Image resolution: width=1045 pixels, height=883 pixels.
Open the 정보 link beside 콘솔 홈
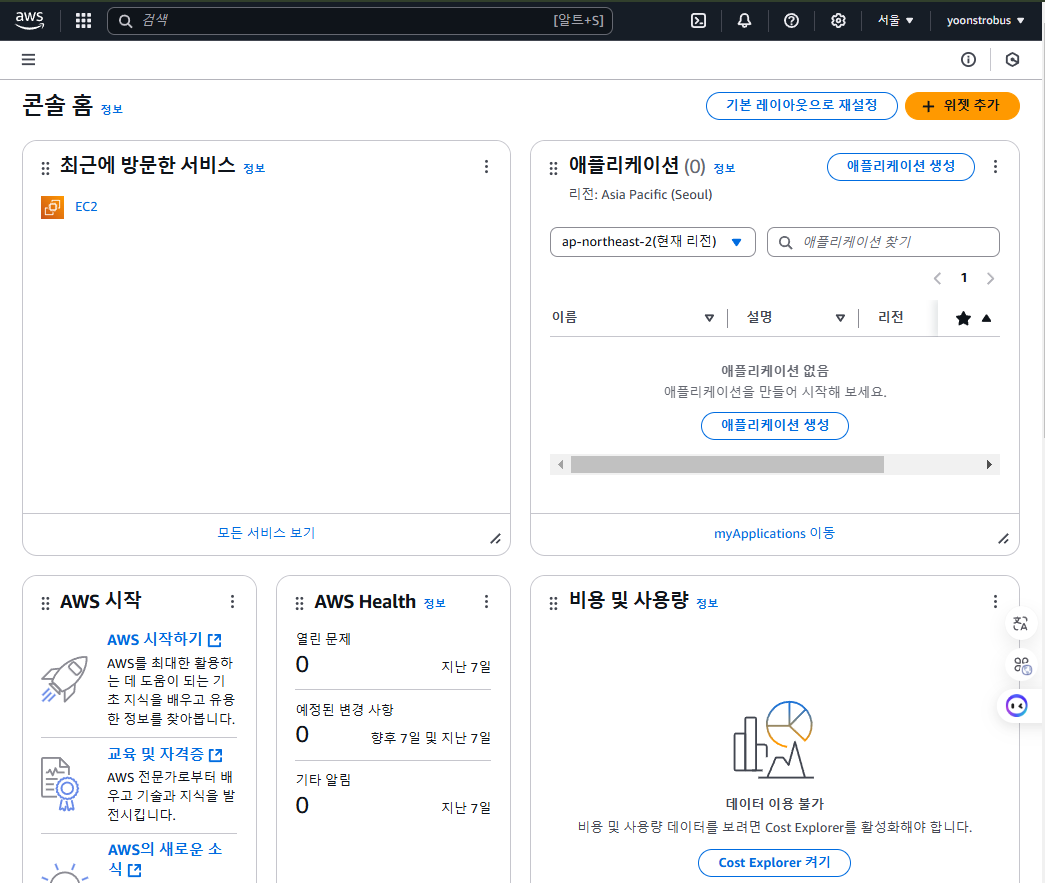coord(112,109)
